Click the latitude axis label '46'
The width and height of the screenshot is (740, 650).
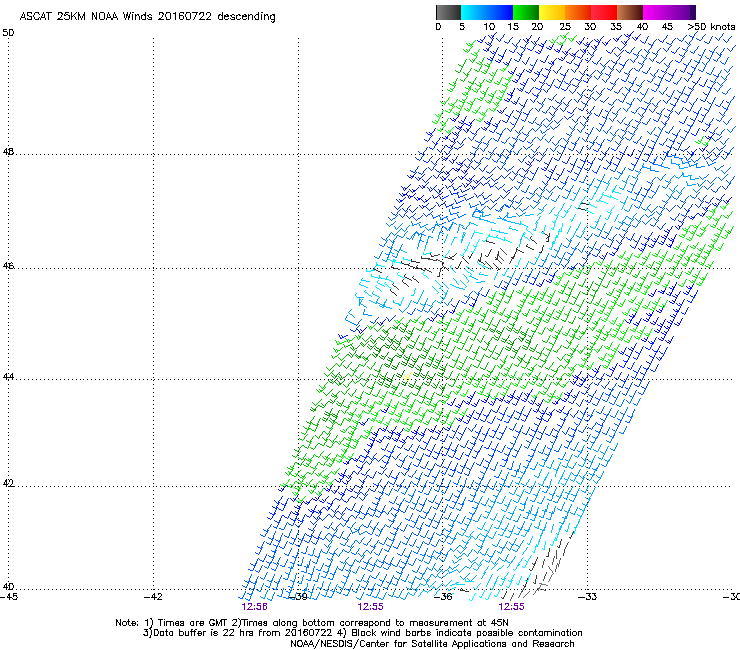(8, 266)
